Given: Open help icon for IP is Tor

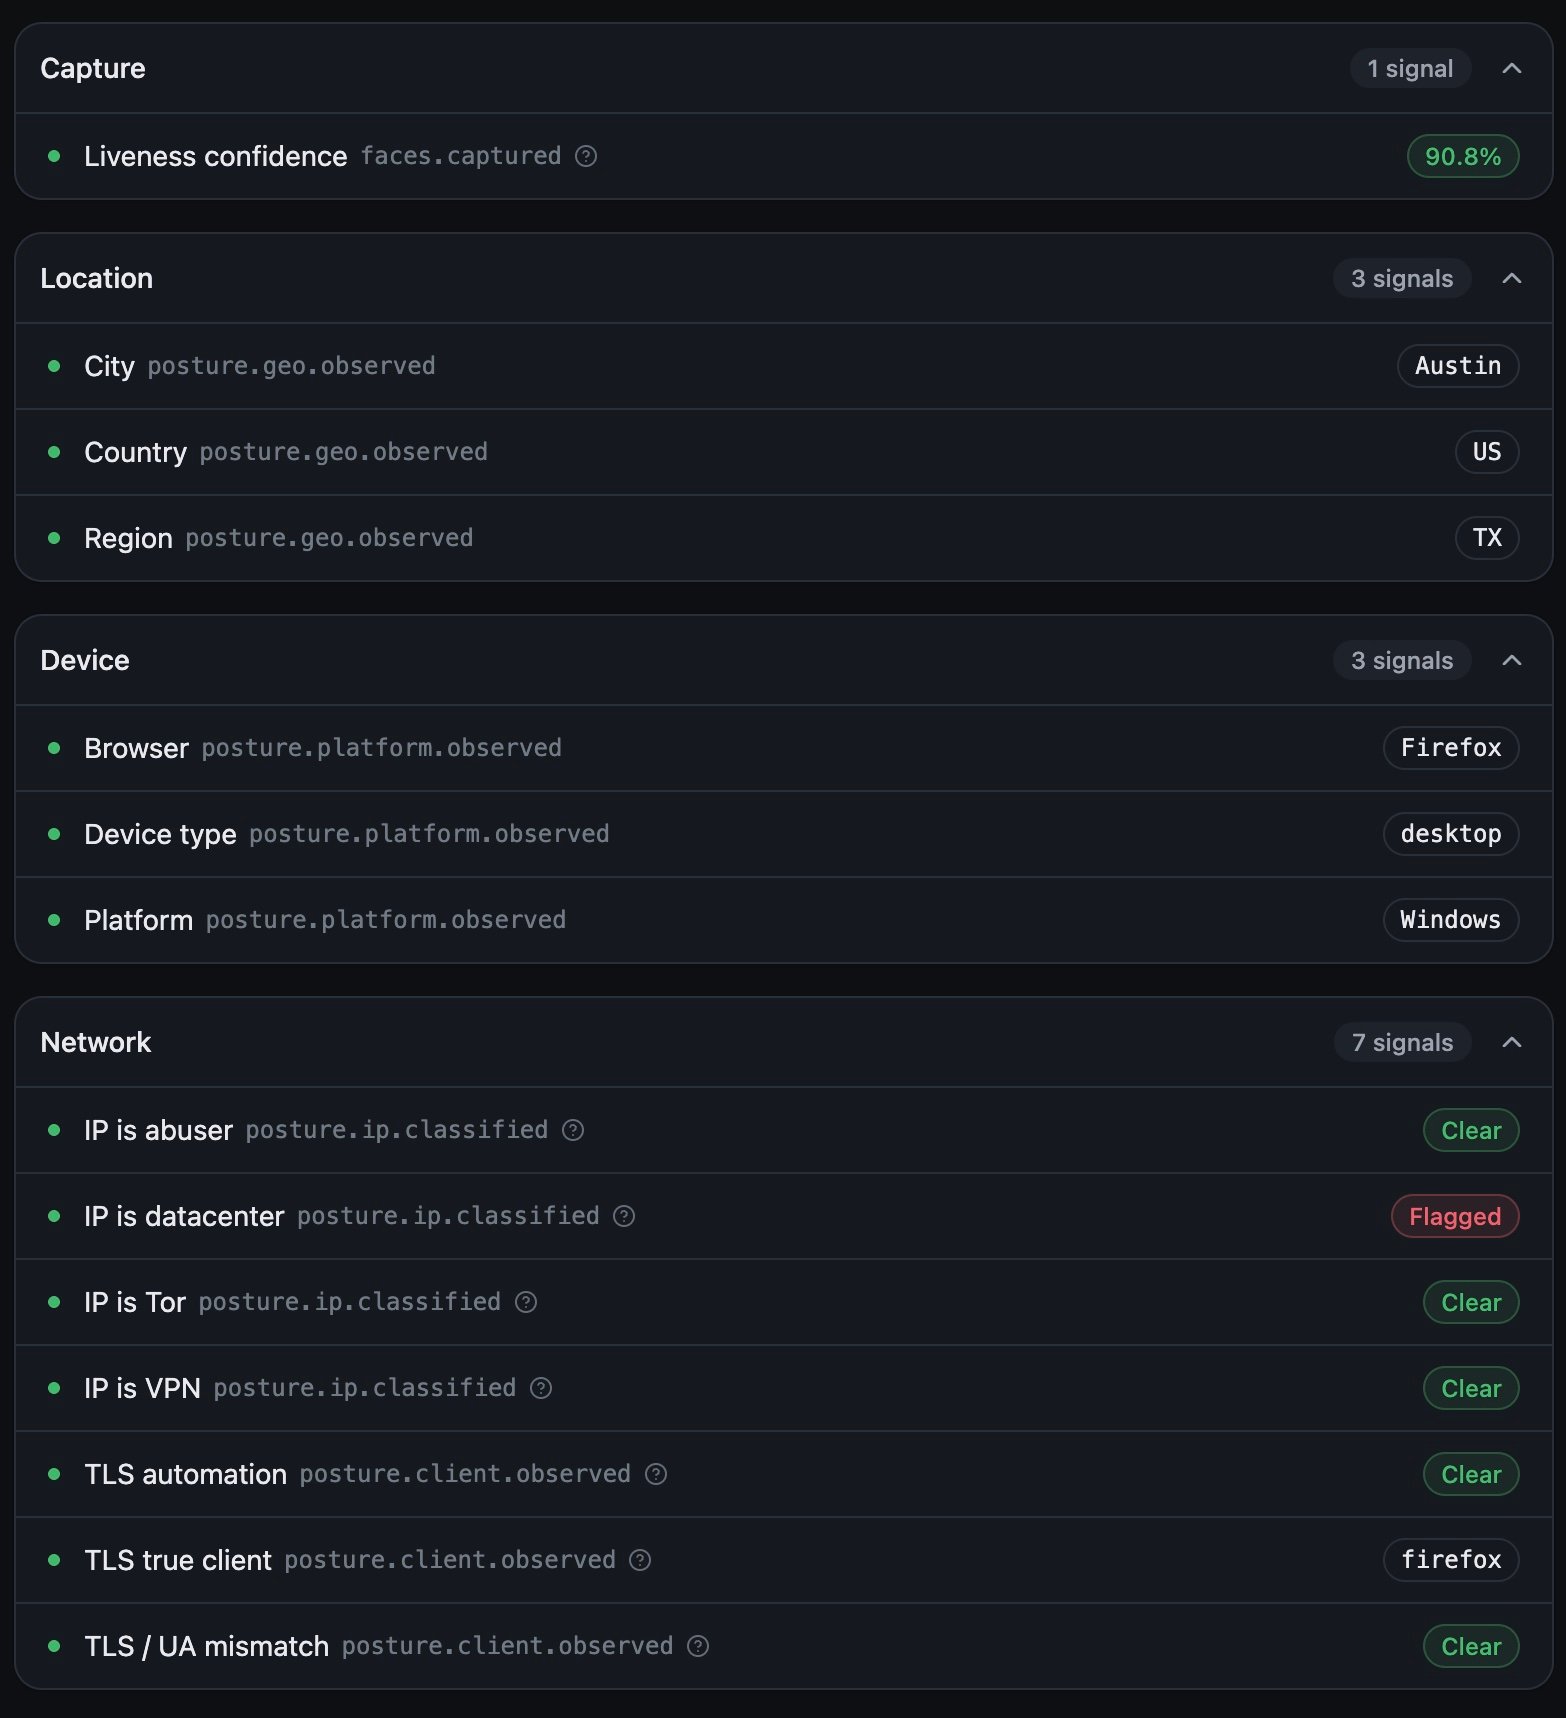Looking at the screenshot, I should 526,1302.
